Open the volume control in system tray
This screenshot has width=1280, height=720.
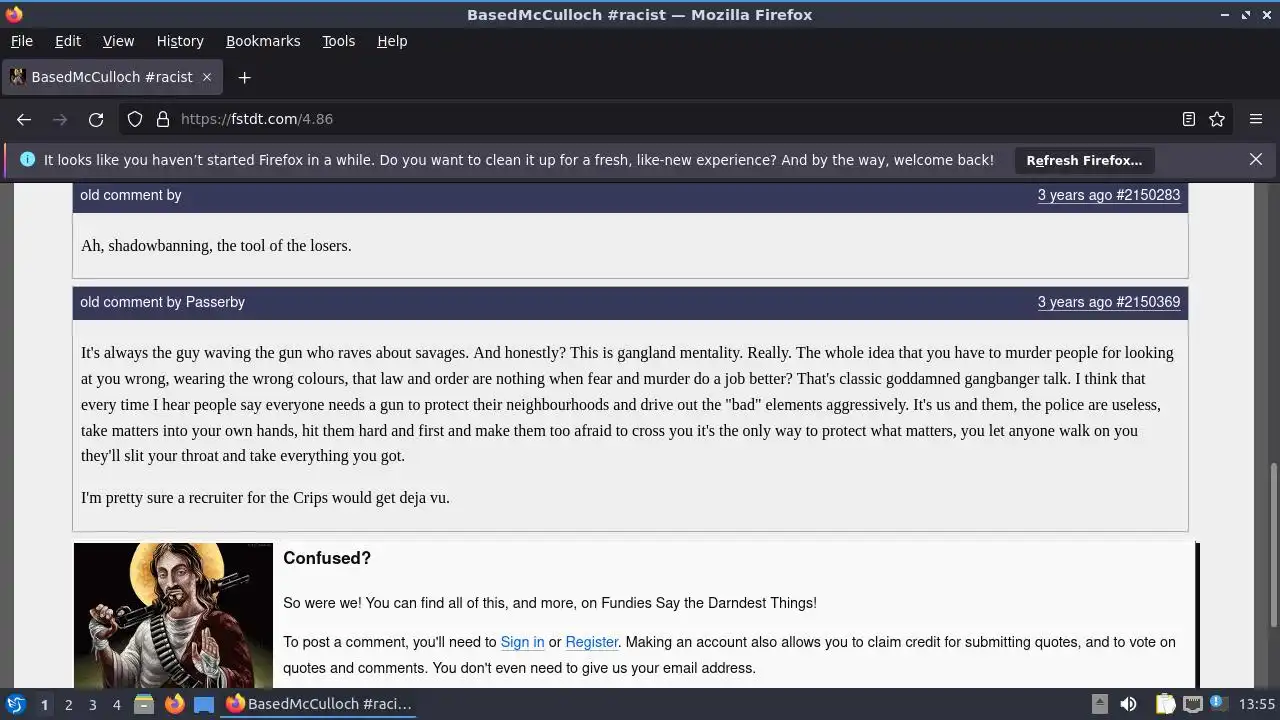[1128, 704]
